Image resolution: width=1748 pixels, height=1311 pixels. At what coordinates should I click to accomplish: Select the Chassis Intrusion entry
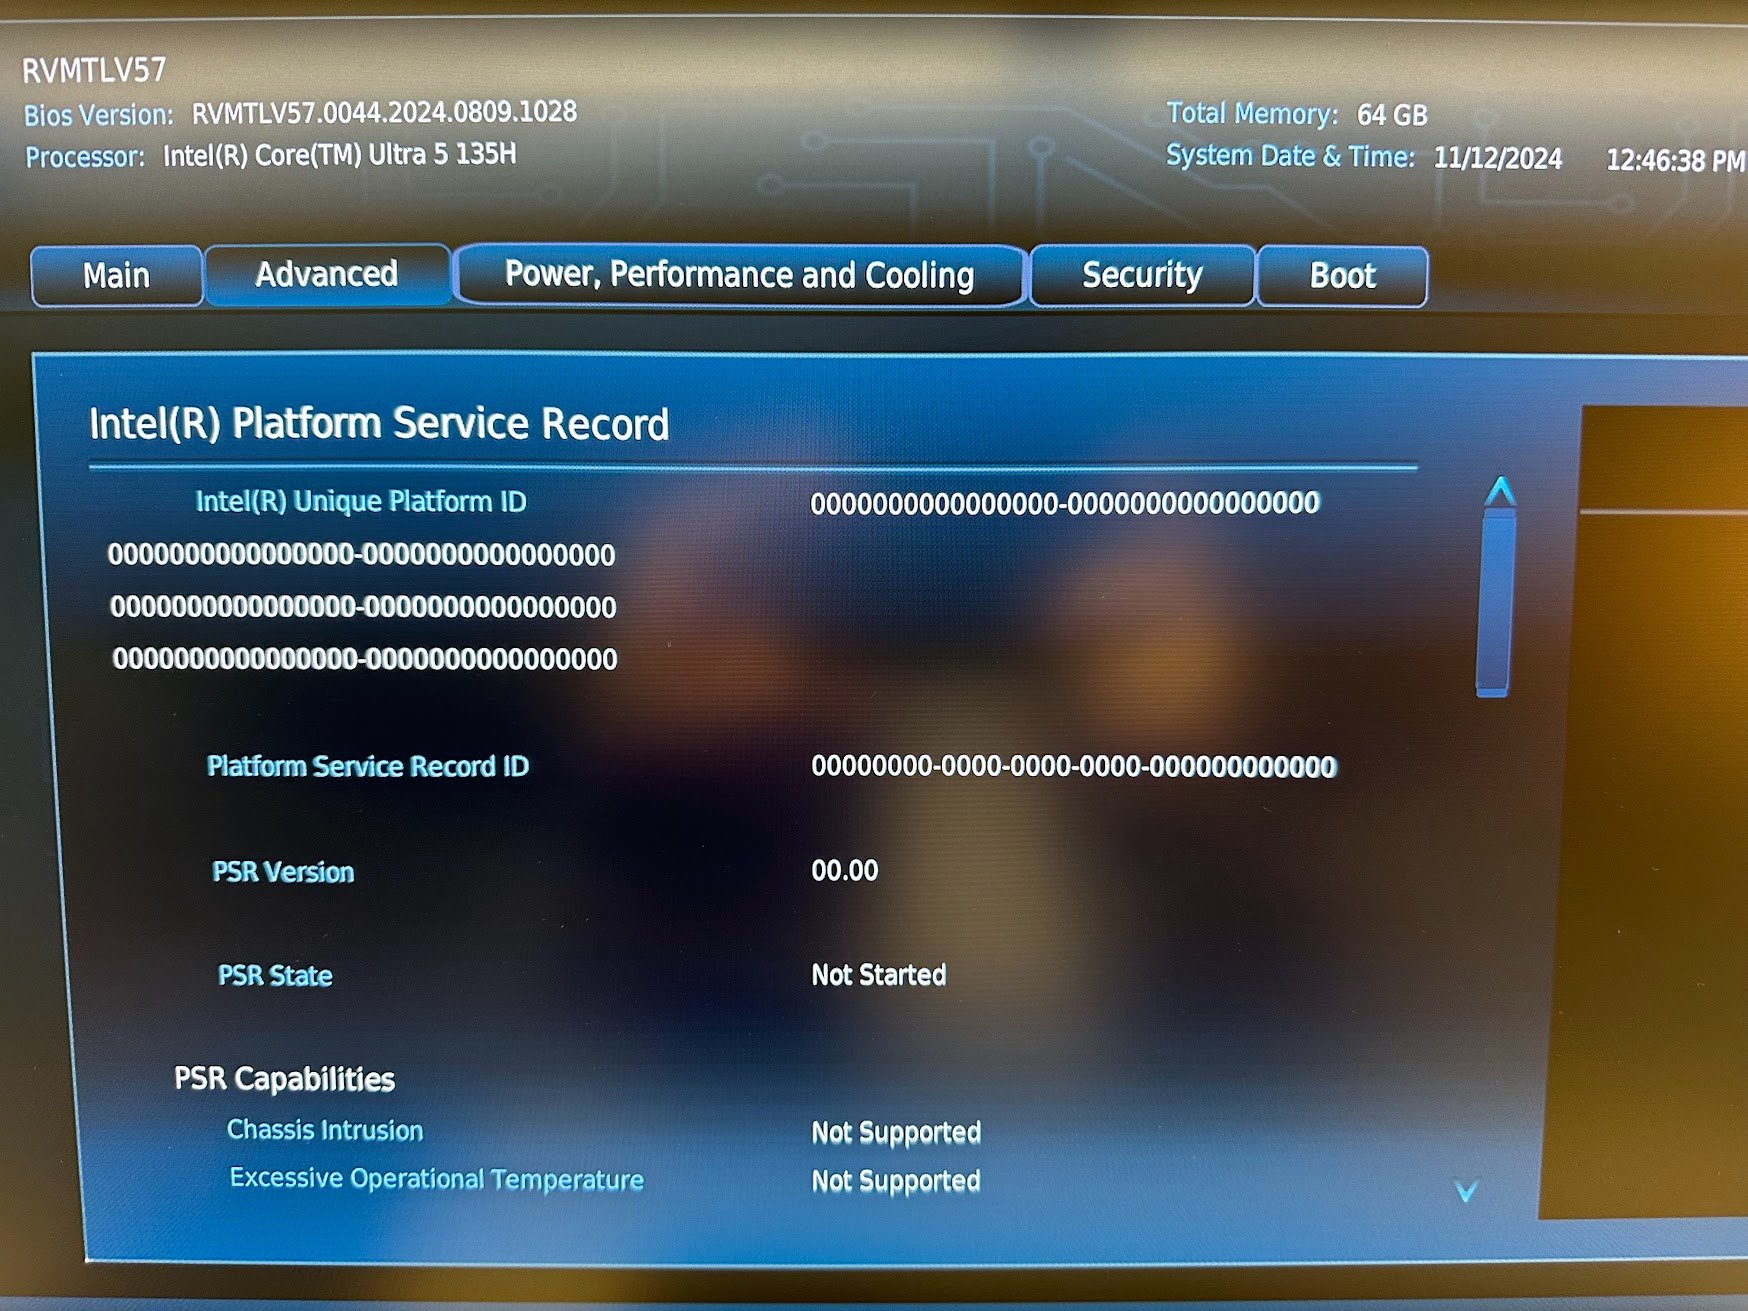click(x=325, y=1130)
